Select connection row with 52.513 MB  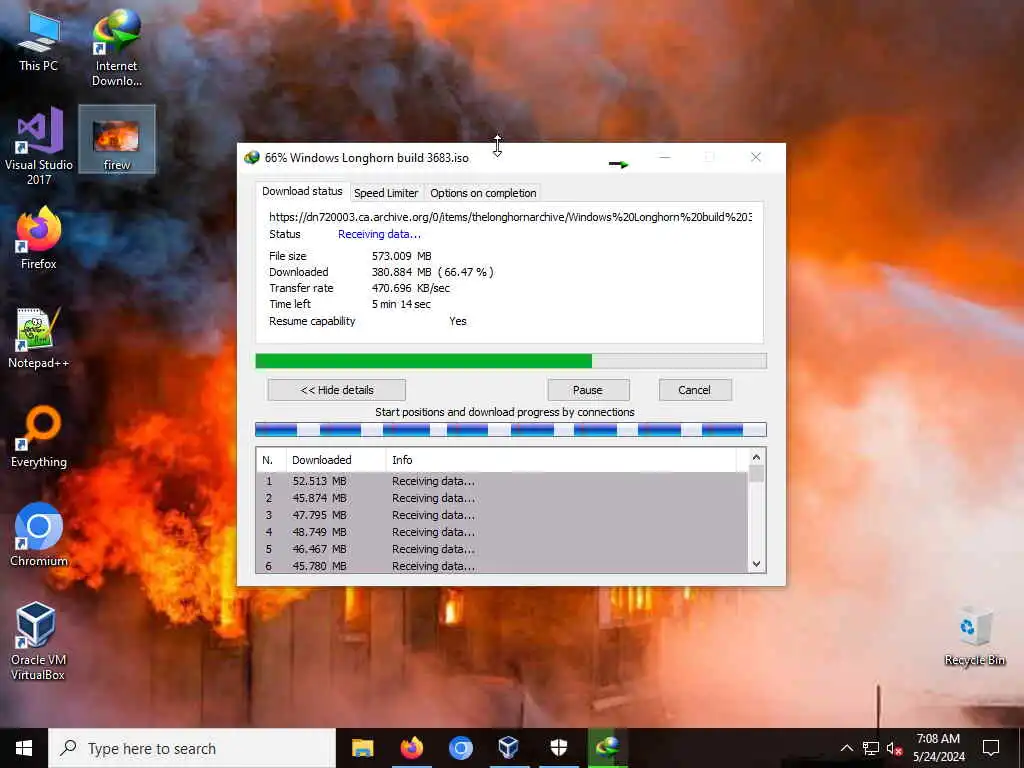pos(502,481)
